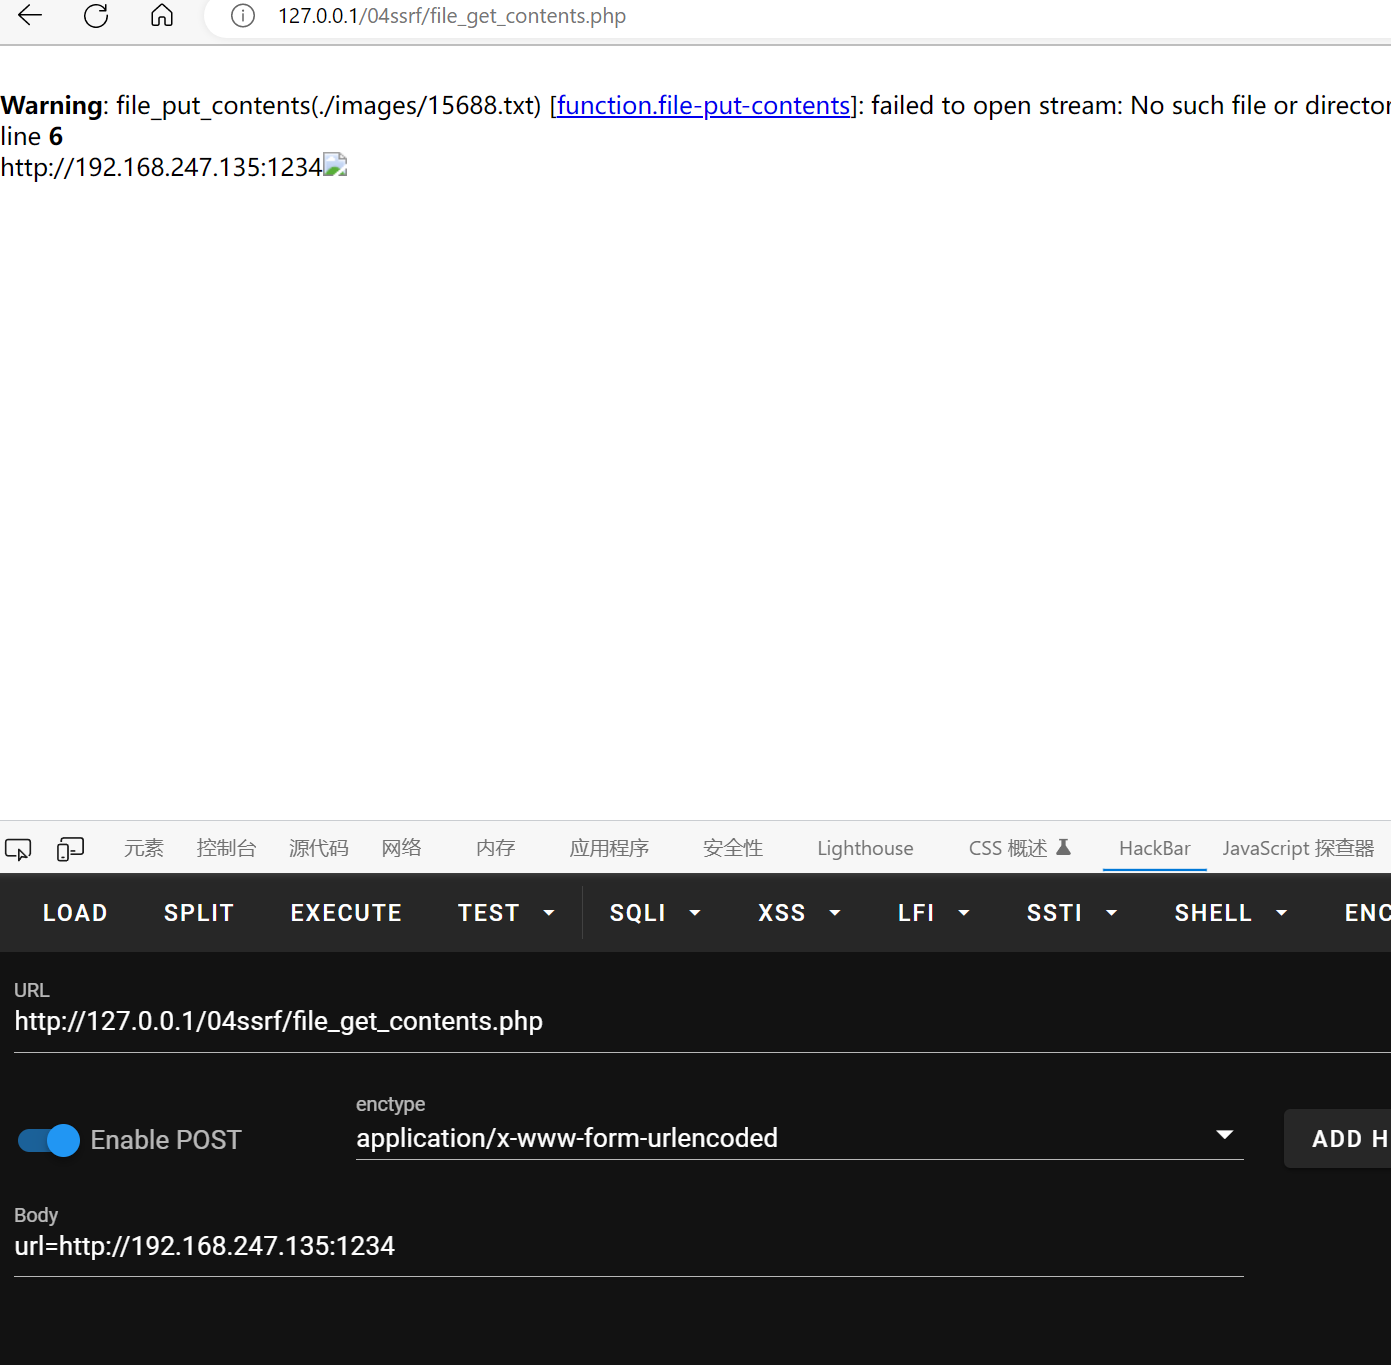Click the site info icon in address bar

click(243, 16)
